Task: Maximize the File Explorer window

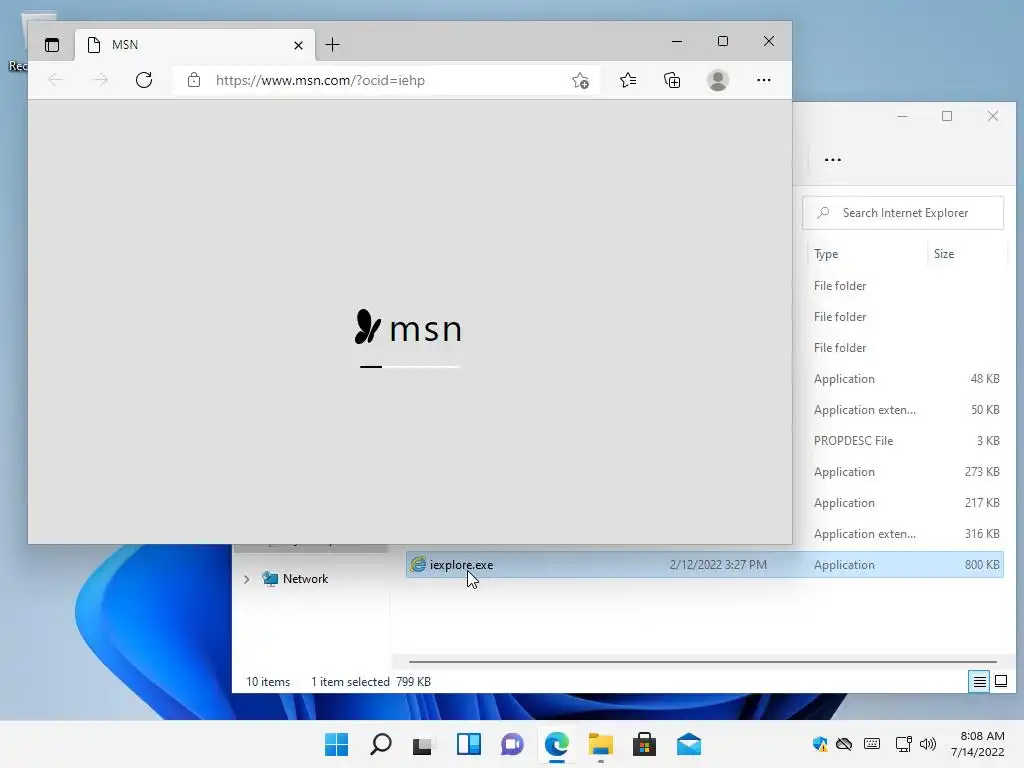Action: pyautogui.click(x=947, y=116)
